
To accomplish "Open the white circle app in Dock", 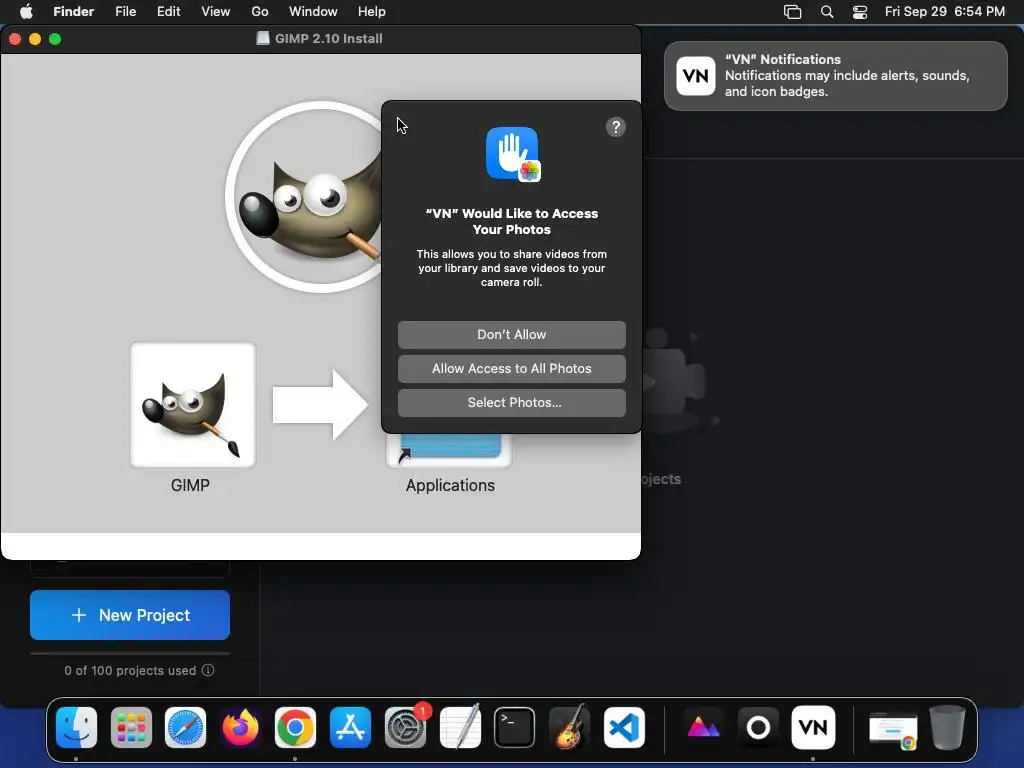I will (758, 728).
